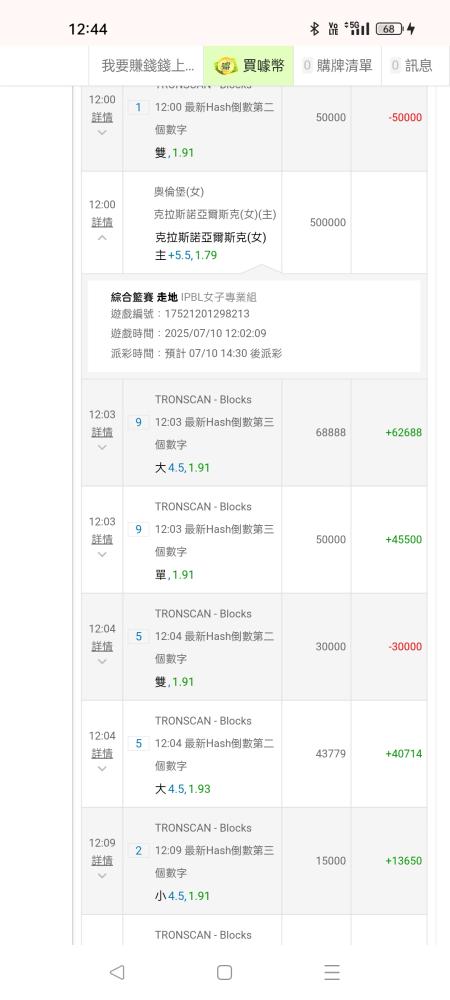The image size is (450, 1000).
Task: Tap the 買噱幣 buy coins button
Action: [x=249, y=65]
